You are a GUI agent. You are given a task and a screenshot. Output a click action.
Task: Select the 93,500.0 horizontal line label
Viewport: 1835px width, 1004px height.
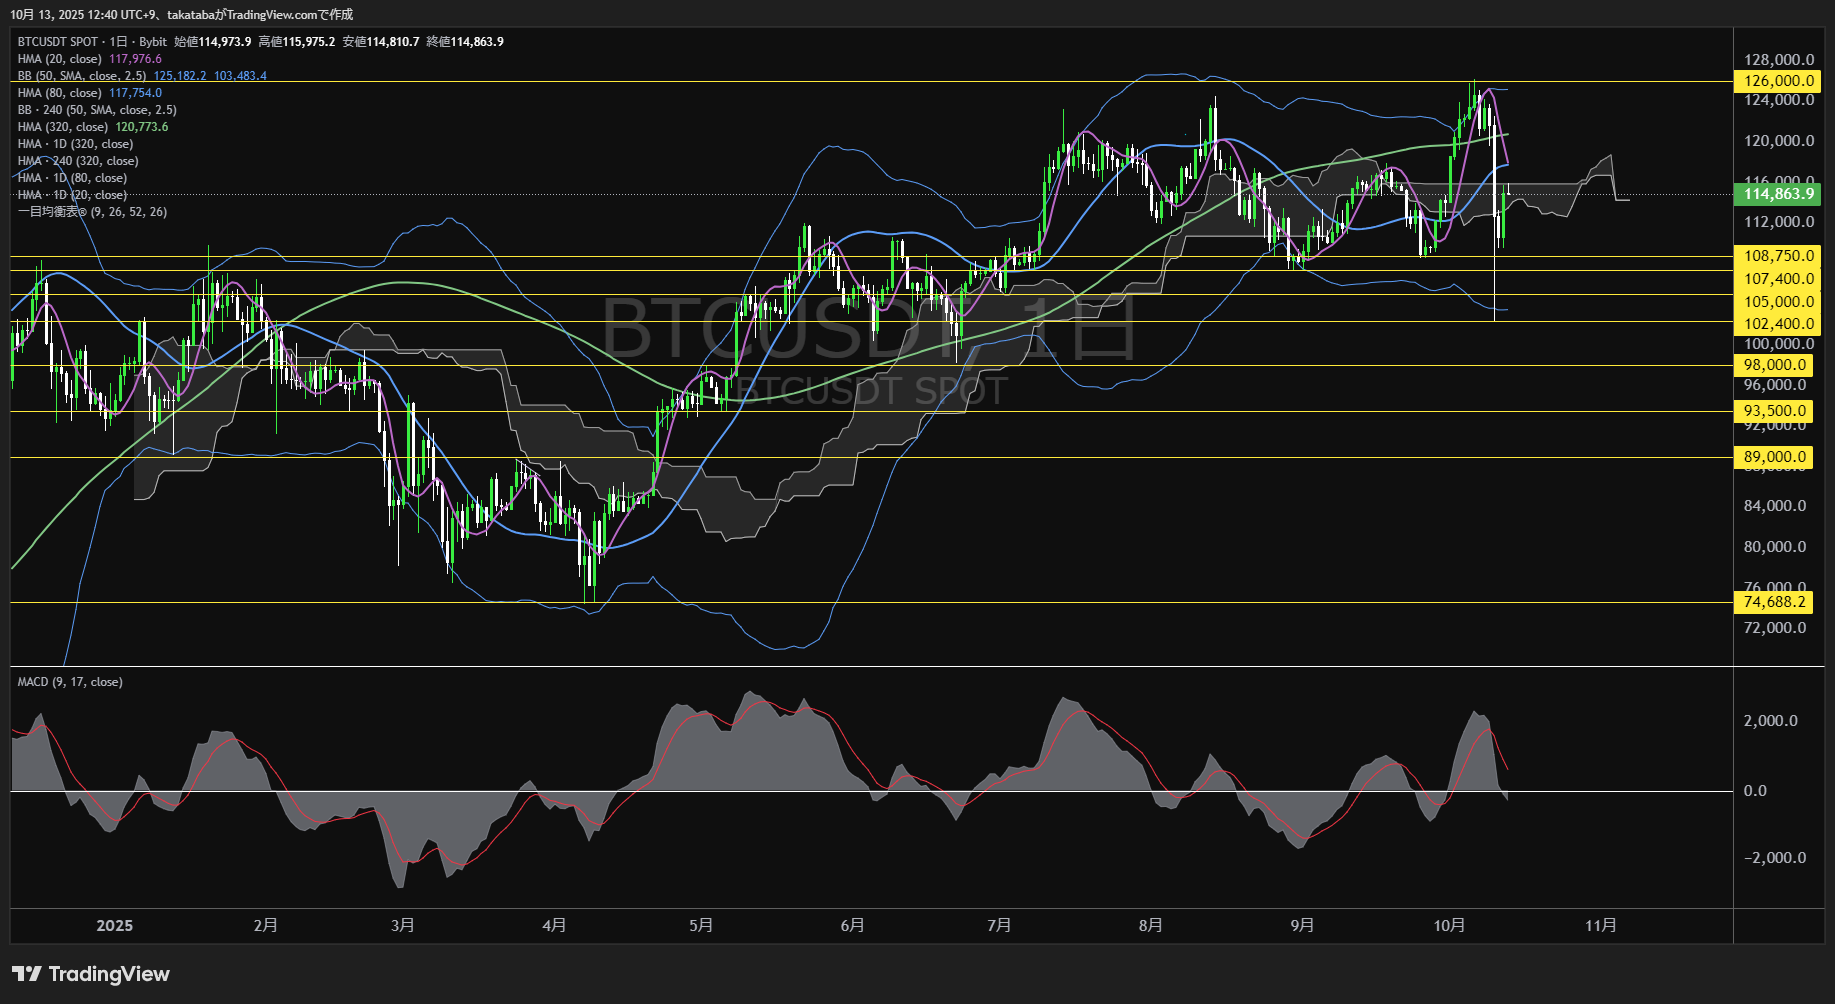click(1774, 411)
